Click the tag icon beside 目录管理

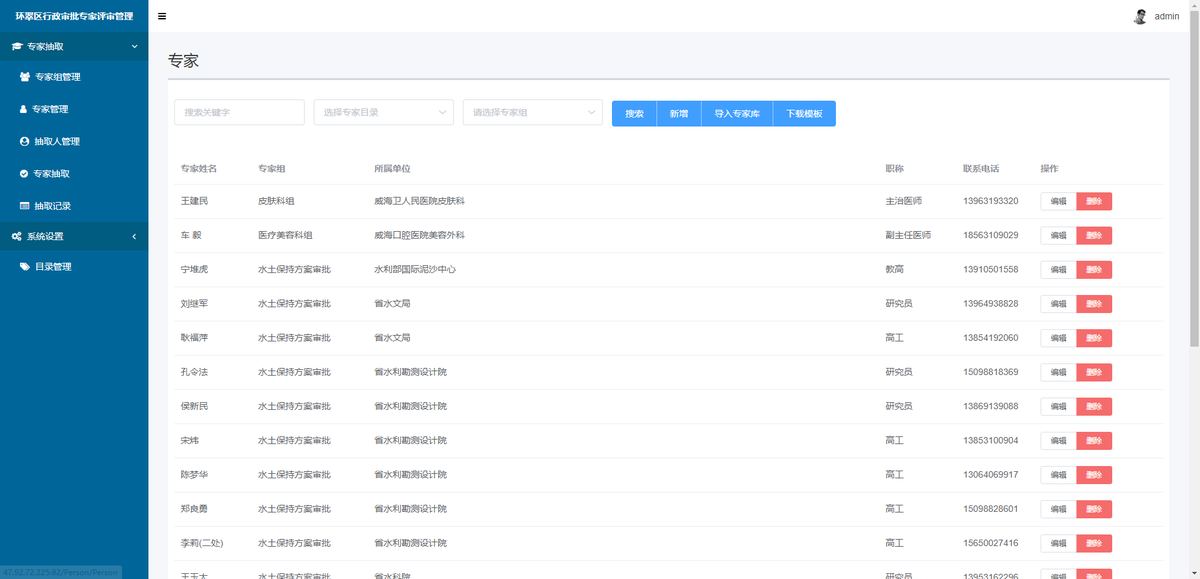pos(25,267)
